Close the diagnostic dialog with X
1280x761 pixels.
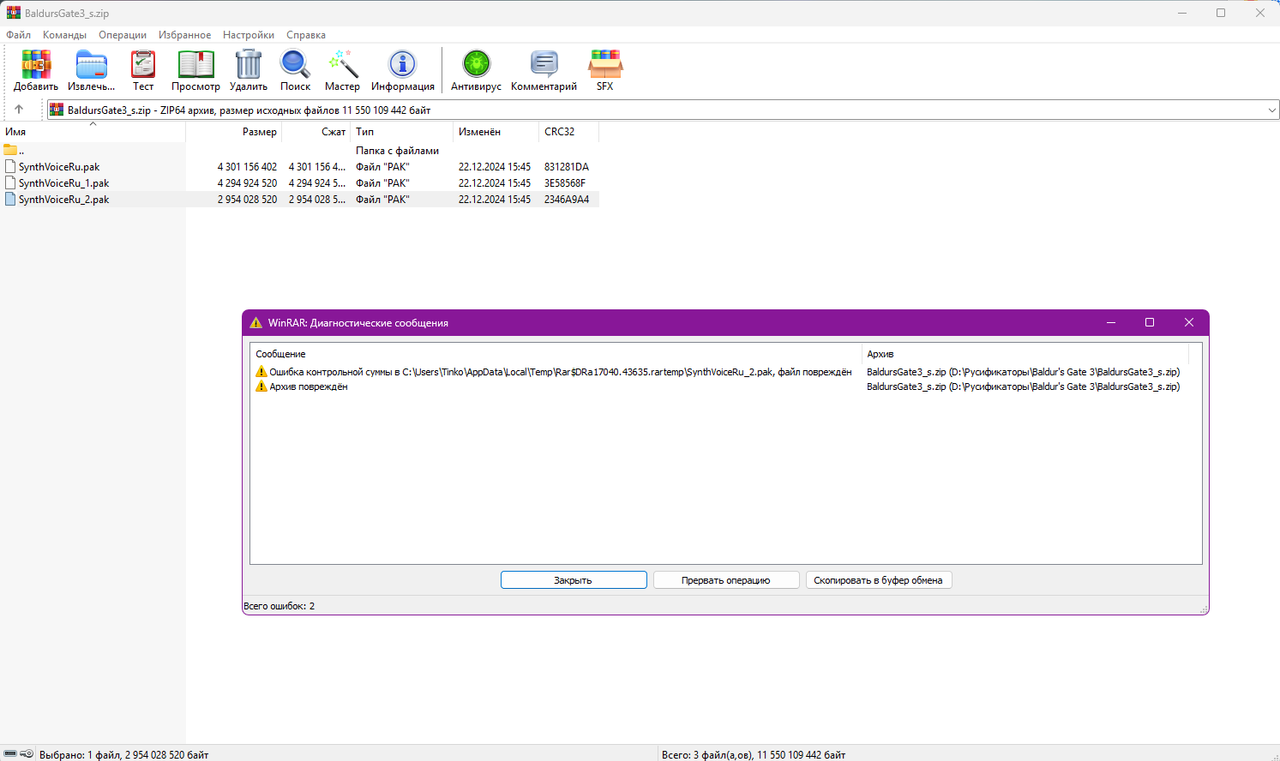click(x=1189, y=322)
